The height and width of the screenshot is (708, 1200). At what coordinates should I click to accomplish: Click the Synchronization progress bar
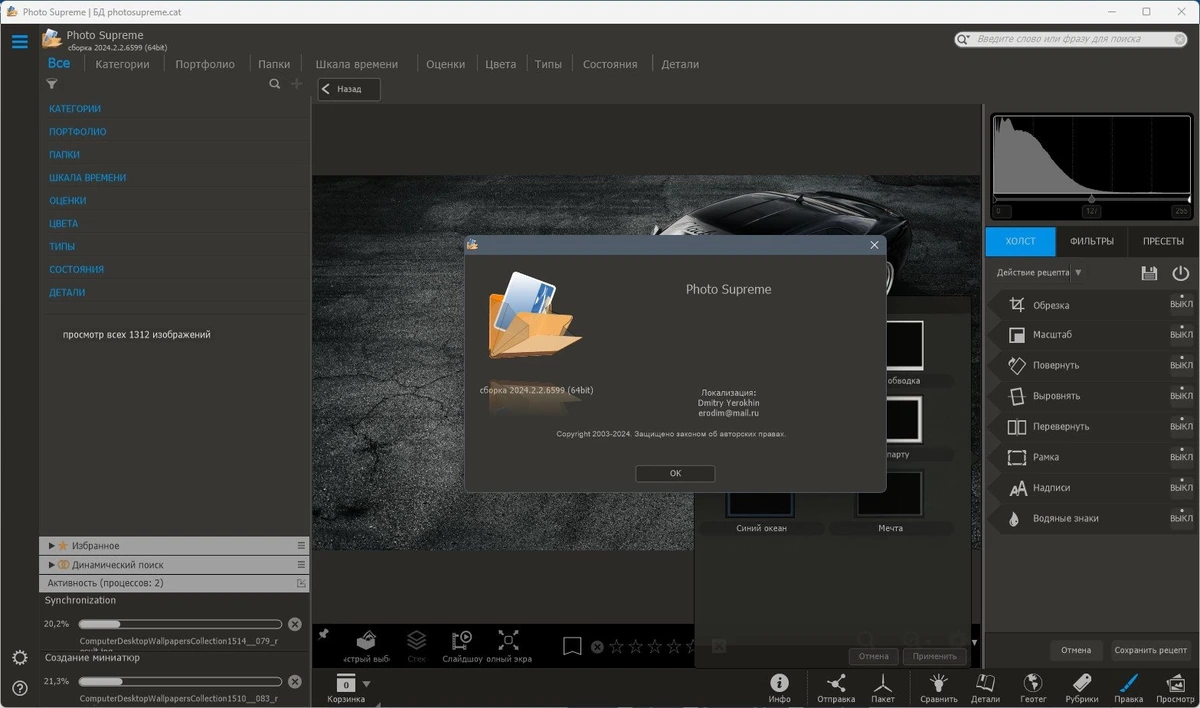point(180,624)
